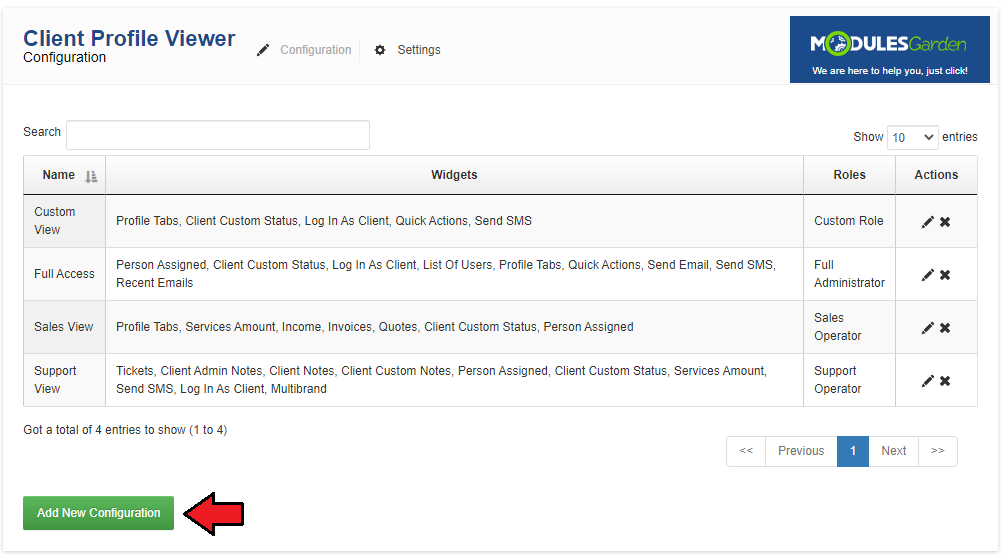
Task: Select page 1 in pagination
Action: 852,451
